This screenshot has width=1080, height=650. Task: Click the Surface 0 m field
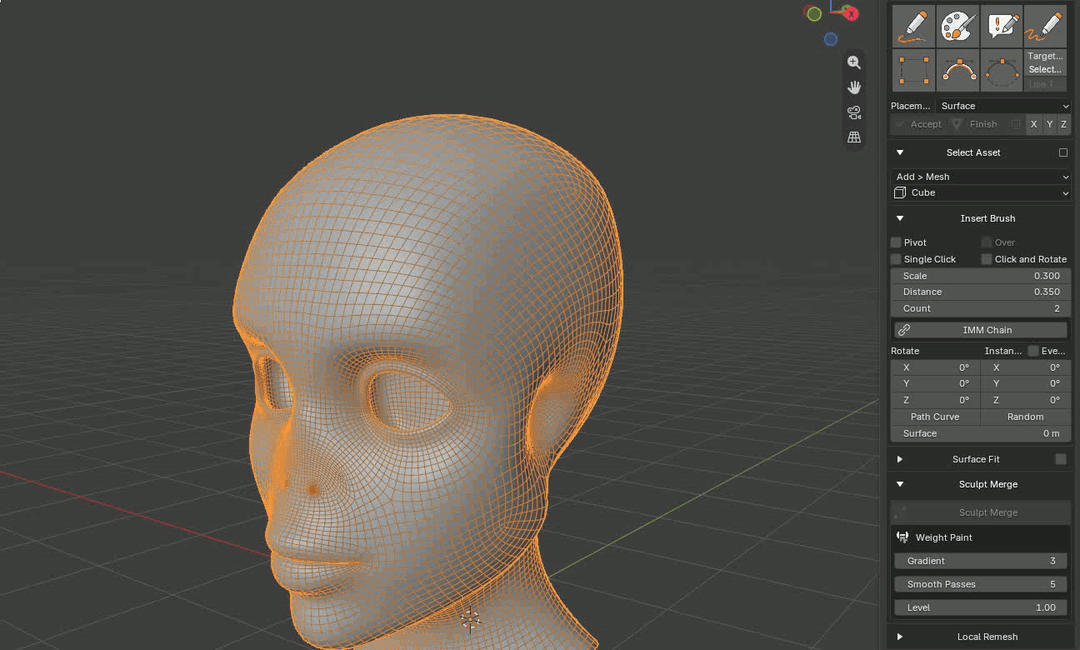pyautogui.click(x=981, y=433)
